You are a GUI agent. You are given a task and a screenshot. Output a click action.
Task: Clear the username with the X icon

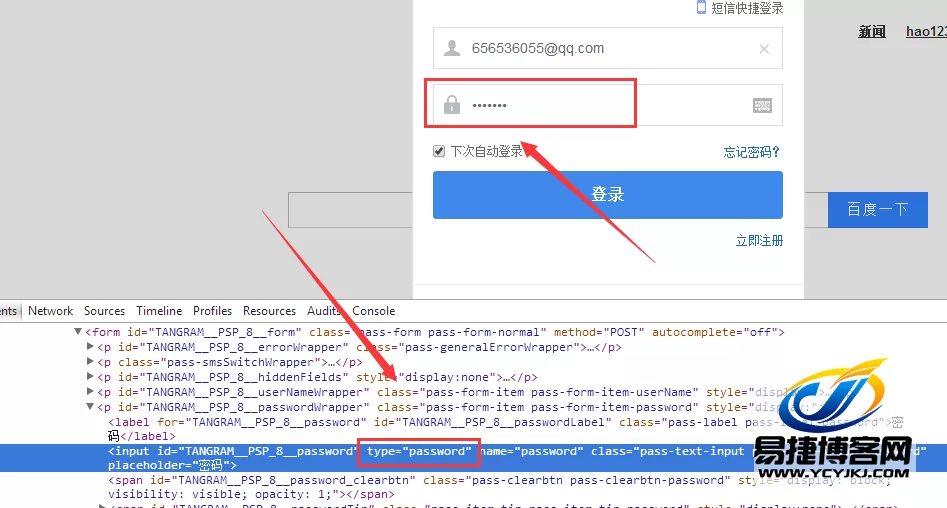click(764, 49)
